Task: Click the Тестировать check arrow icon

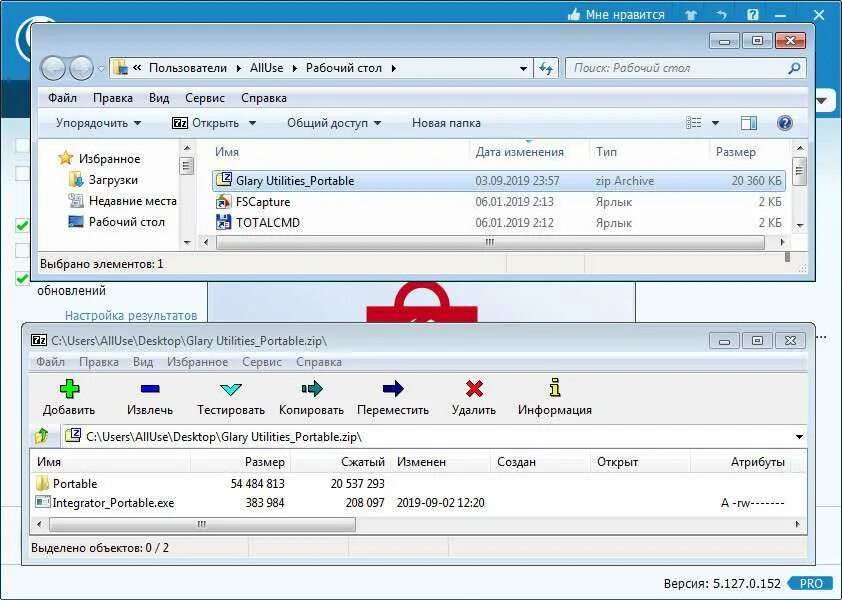Action: pos(231,389)
